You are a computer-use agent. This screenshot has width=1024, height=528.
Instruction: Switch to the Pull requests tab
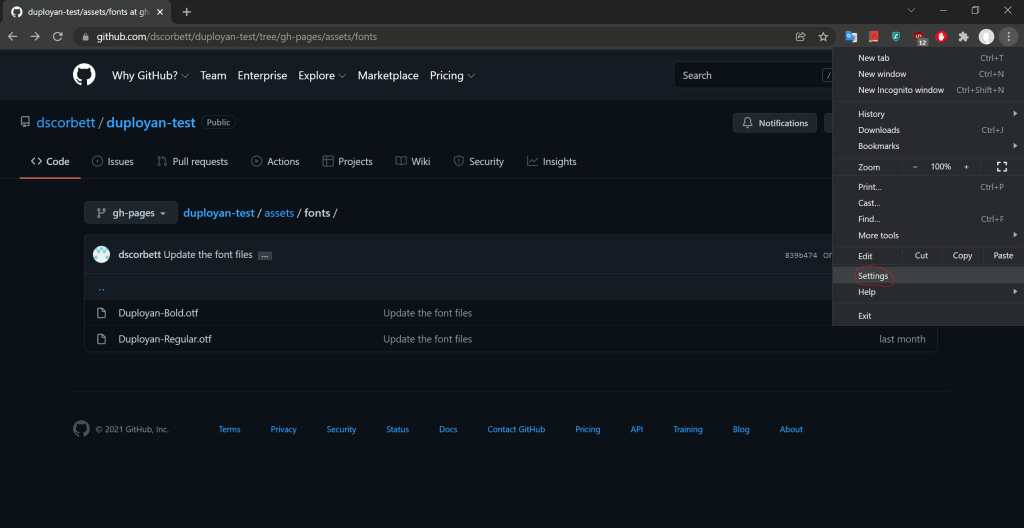click(x=192, y=162)
